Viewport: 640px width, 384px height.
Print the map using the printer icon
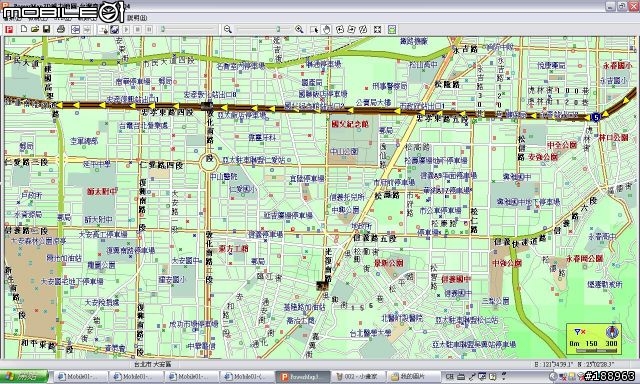point(61,29)
